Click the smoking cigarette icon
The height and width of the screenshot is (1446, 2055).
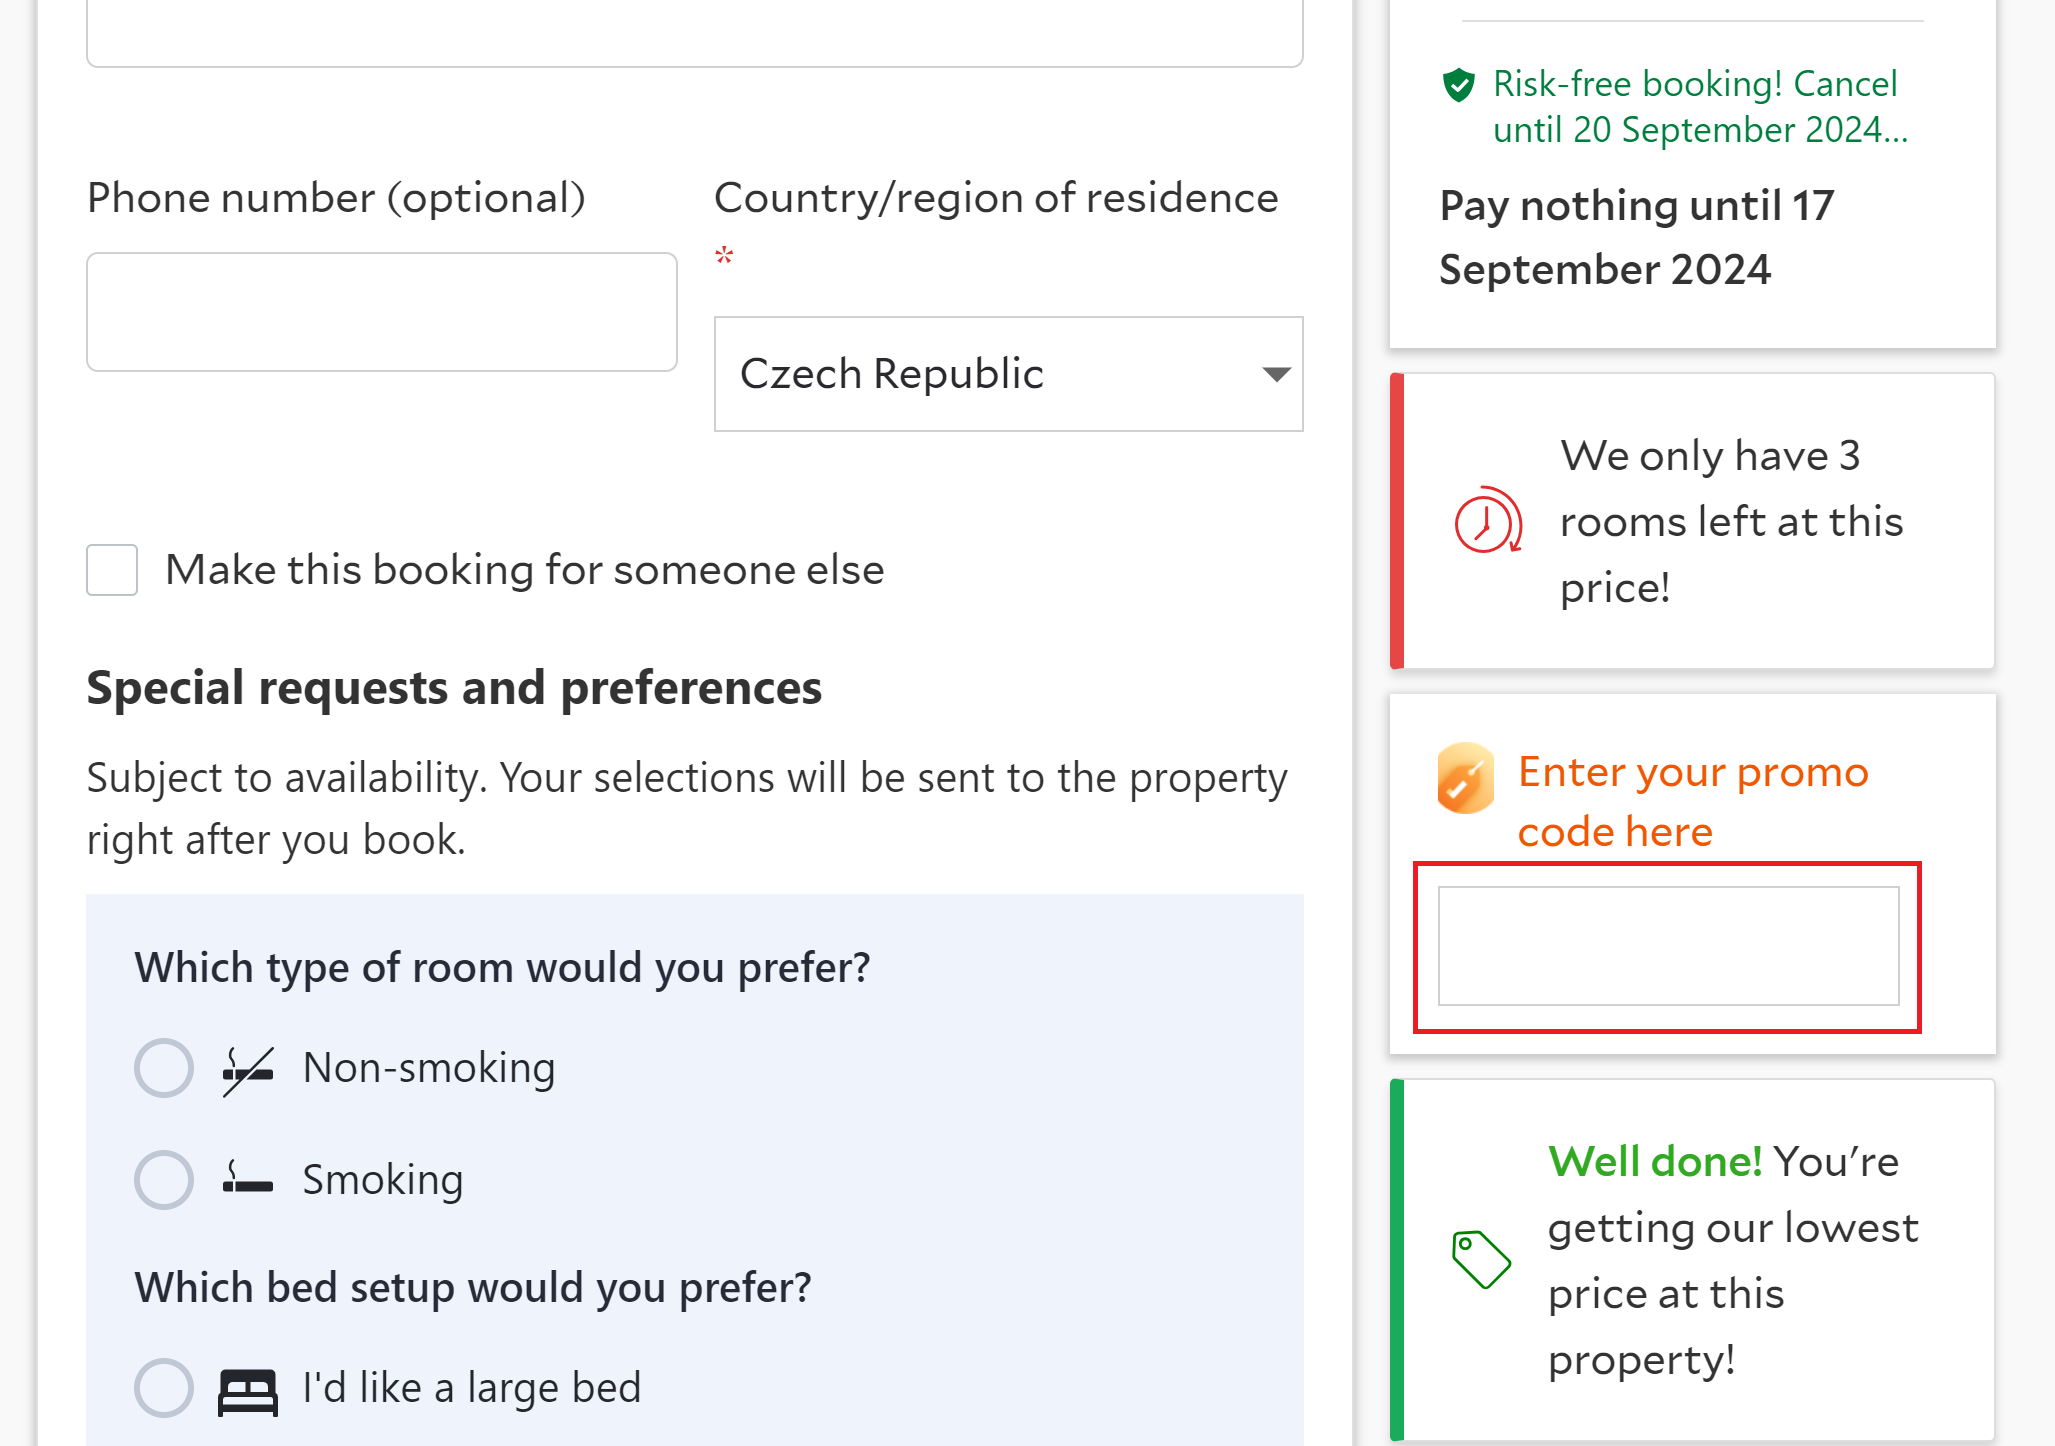pyautogui.click(x=248, y=1179)
